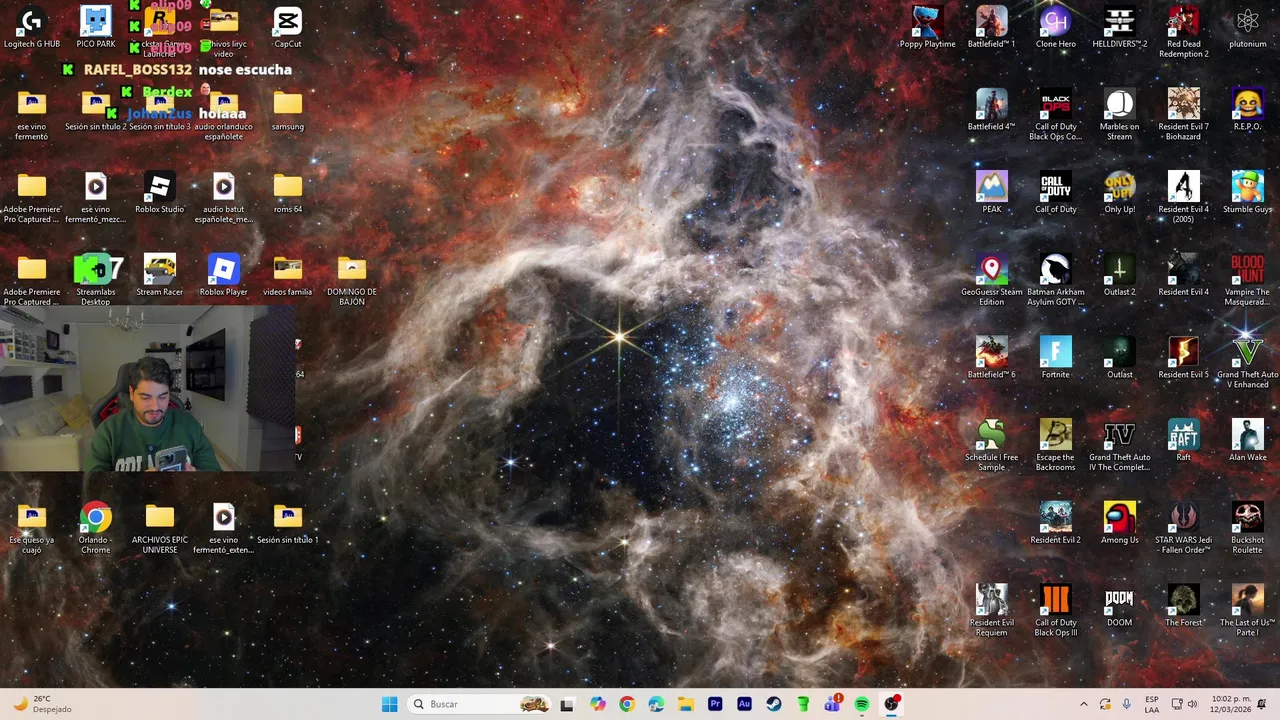Open volume control in system tray
Image resolution: width=1280 pixels, height=720 pixels.
pyautogui.click(x=1192, y=704)
